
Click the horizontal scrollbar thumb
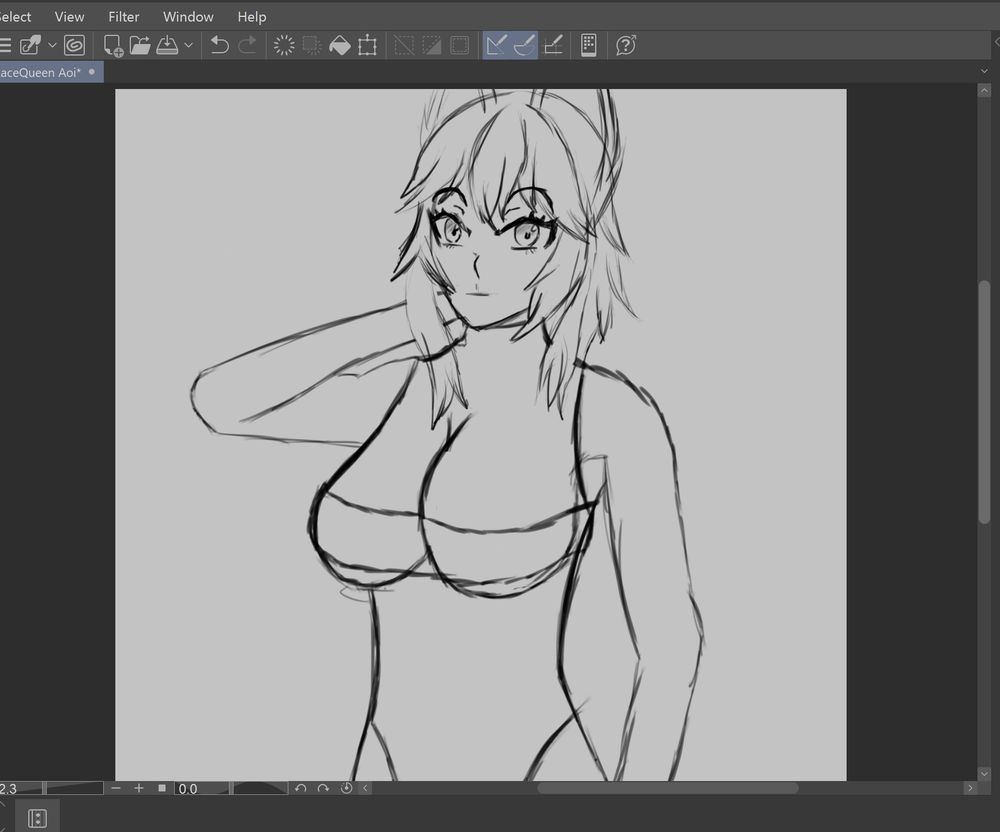pyautogui.click(x=668, y=789)
